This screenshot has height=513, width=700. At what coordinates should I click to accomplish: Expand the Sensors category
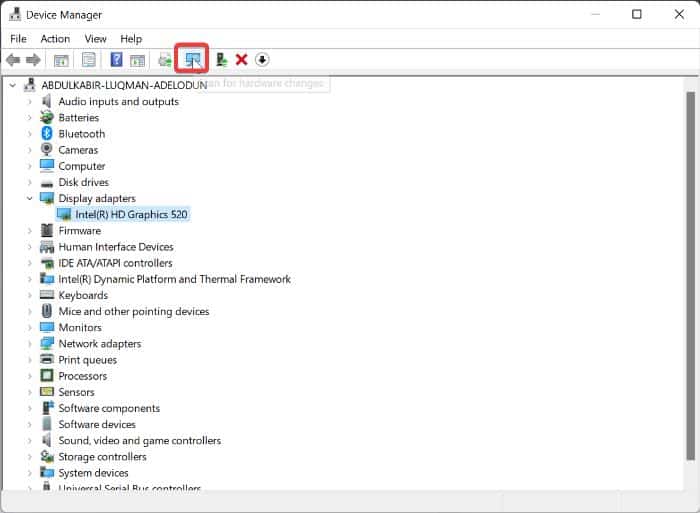[30, 392]
